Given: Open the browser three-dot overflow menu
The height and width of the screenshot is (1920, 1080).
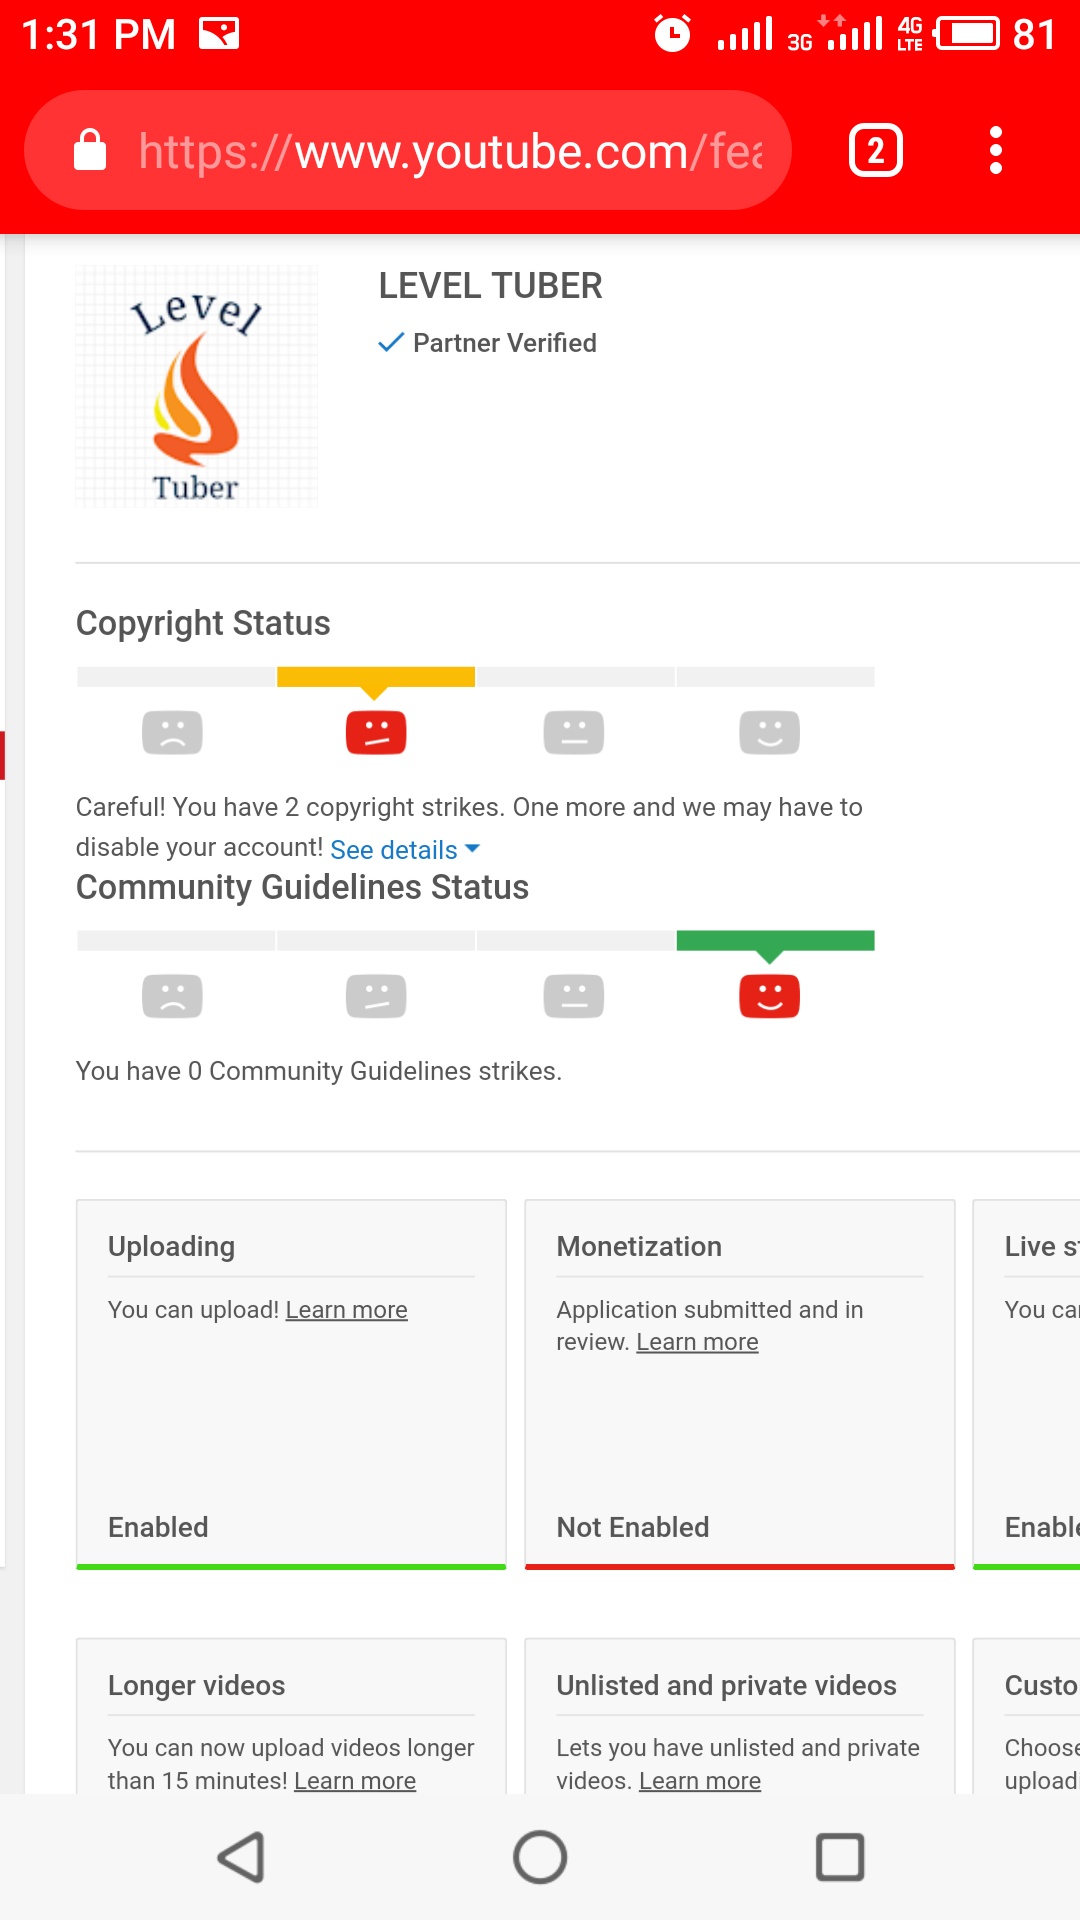Looking at the screenshot, I should click(x=995, y=151).
